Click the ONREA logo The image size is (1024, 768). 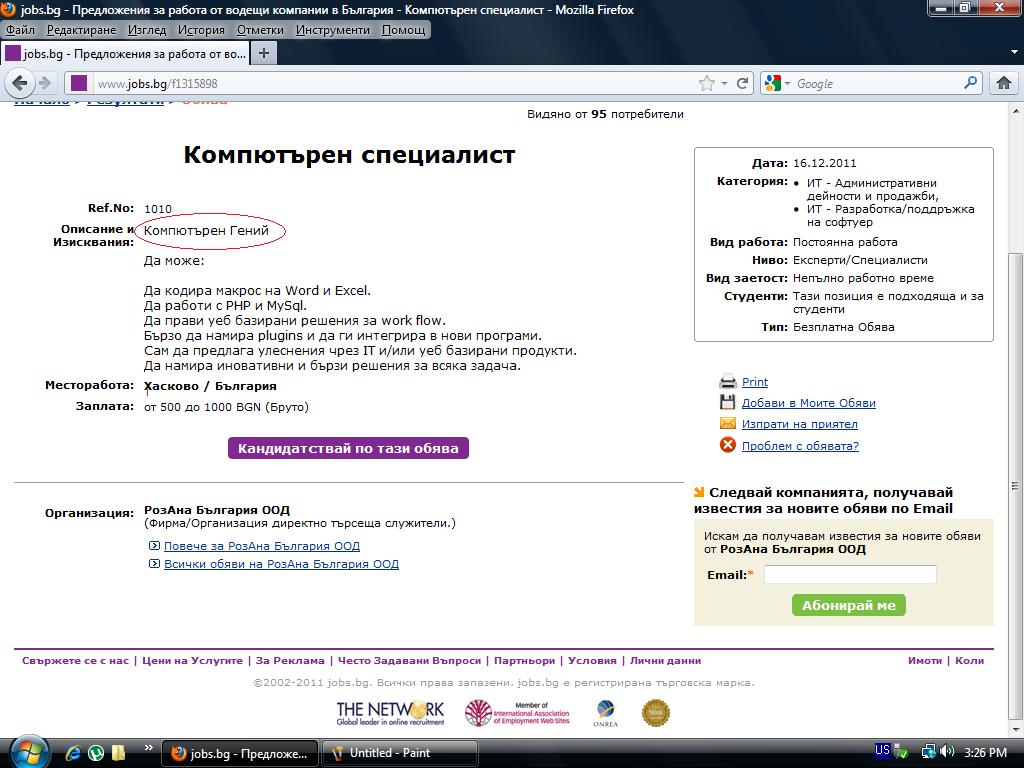pyautogui.click(x=605, y=713)
